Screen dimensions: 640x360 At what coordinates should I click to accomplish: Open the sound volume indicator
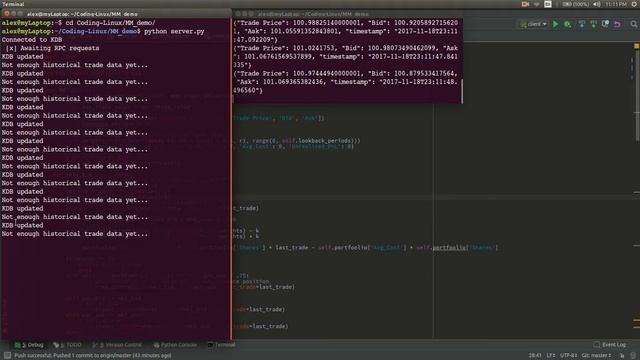(596, 4)
